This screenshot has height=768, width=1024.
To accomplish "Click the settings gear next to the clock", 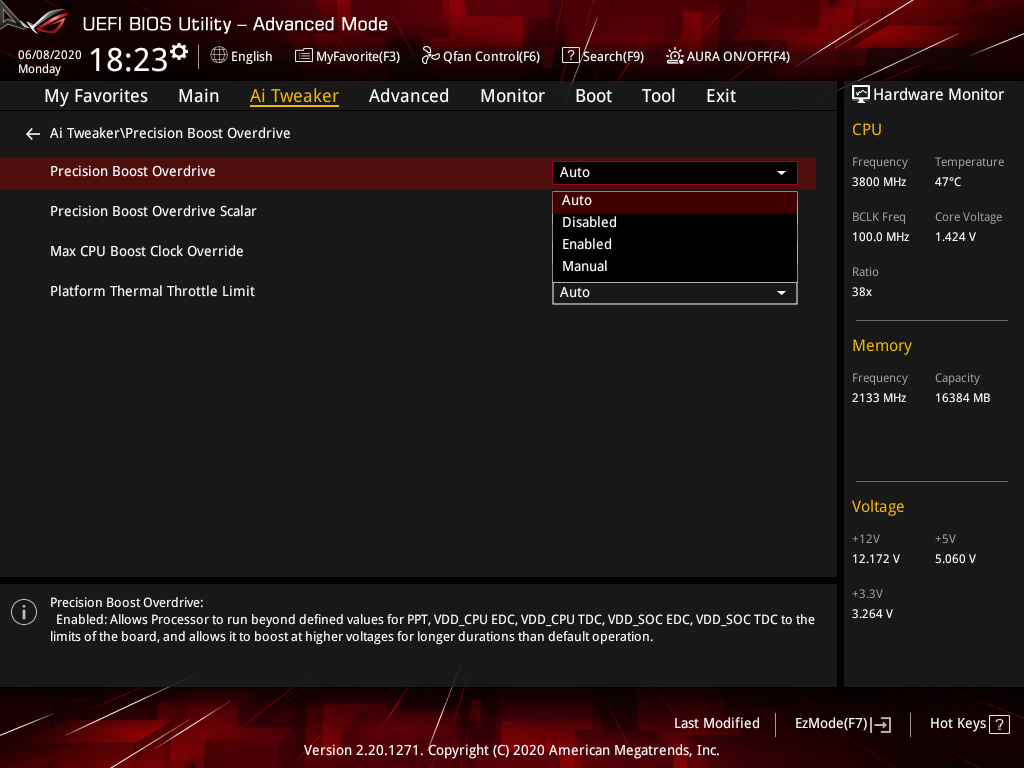I will pos(179,52).
